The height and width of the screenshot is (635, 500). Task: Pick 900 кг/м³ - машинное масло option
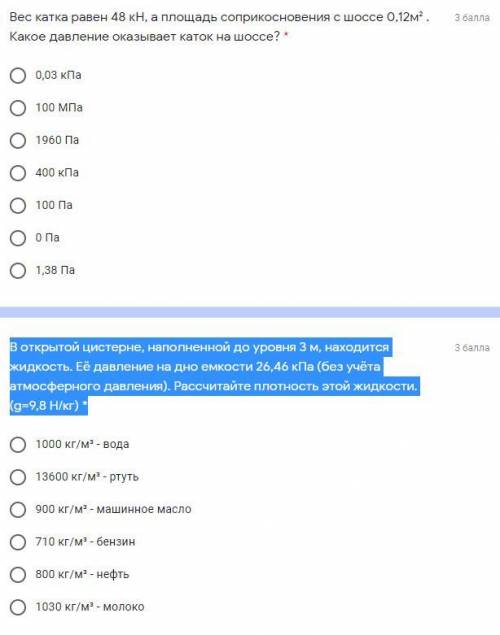(18, 509)
